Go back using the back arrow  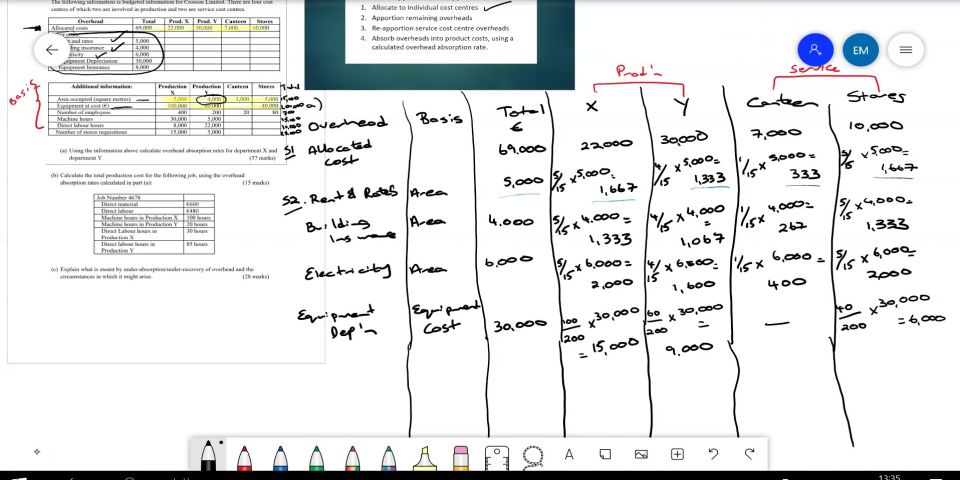(51, 49)
